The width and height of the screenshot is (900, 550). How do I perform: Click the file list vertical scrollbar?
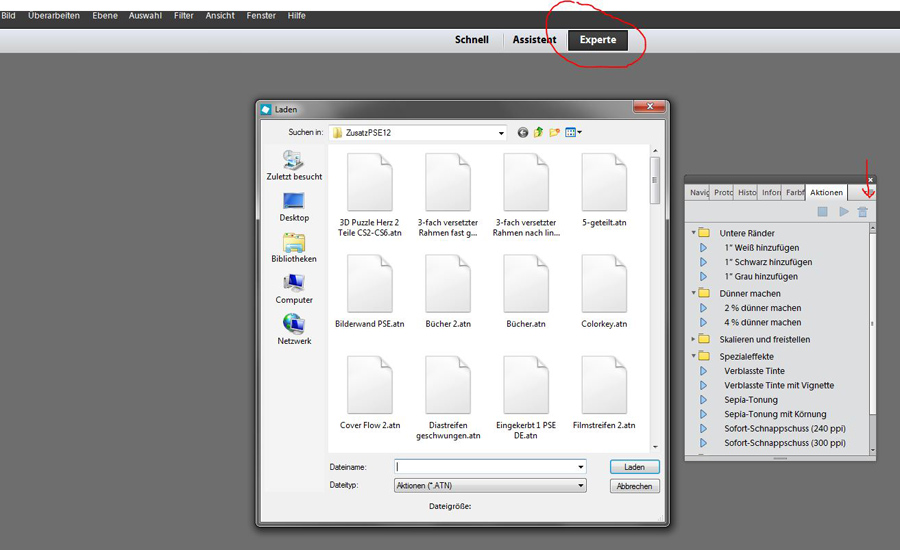click(655, 300)
